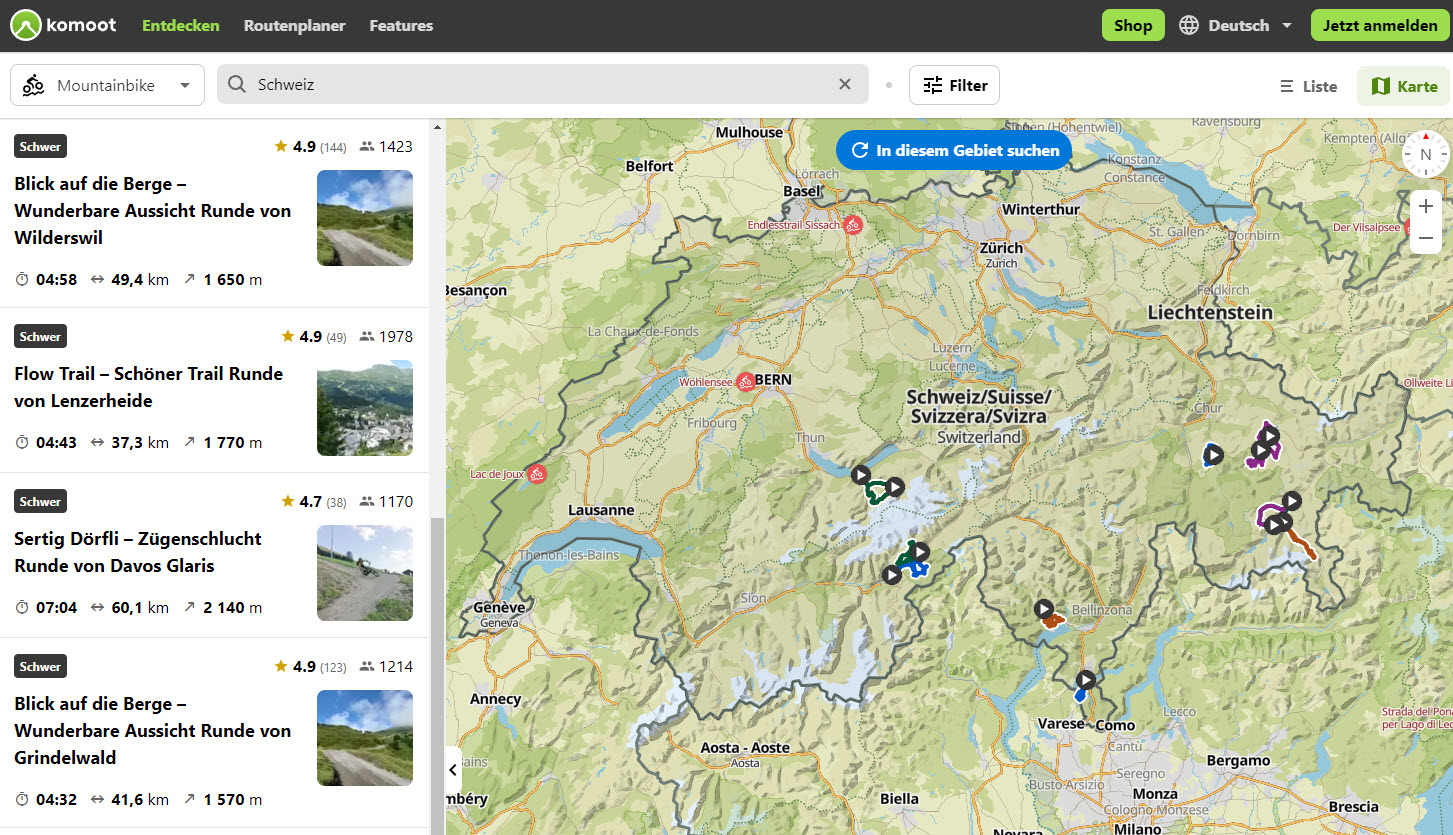Open the Mountainbike sport dropdown

[107, 85]
